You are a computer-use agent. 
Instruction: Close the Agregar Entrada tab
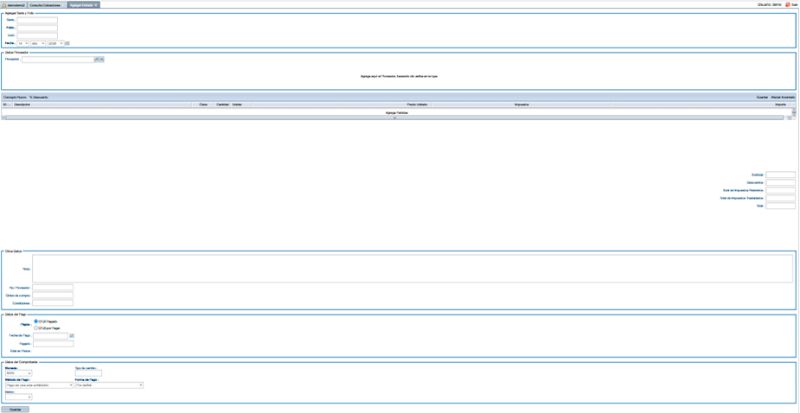(96, 5)
